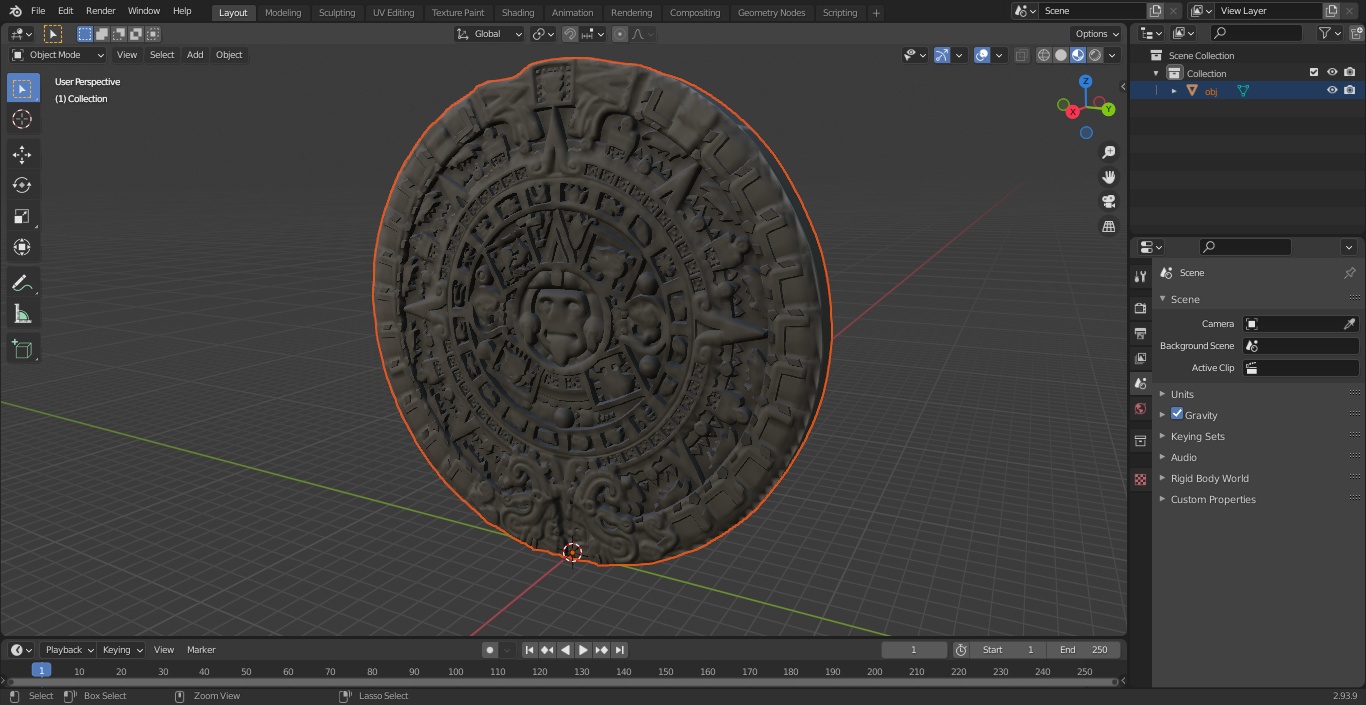Expand obj tree item arrow
1366x705 pixels.
(x=1174, y=91)
